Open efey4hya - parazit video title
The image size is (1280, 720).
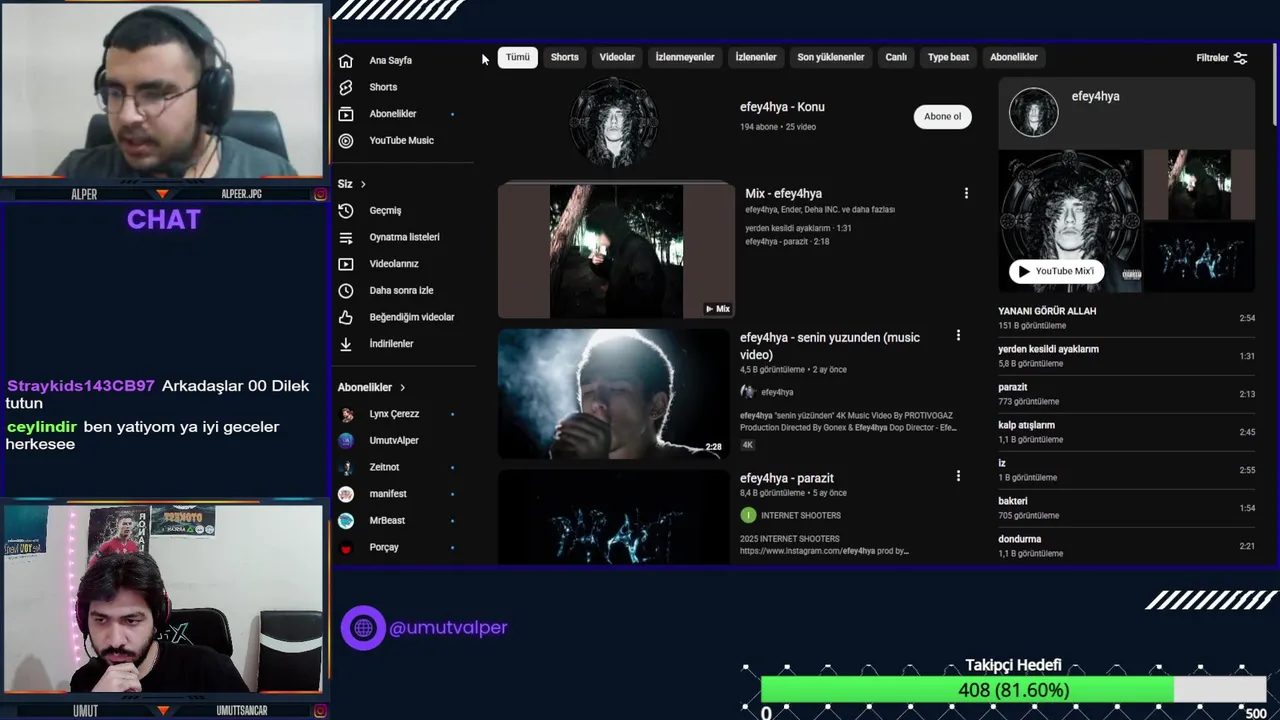point(787,478)
